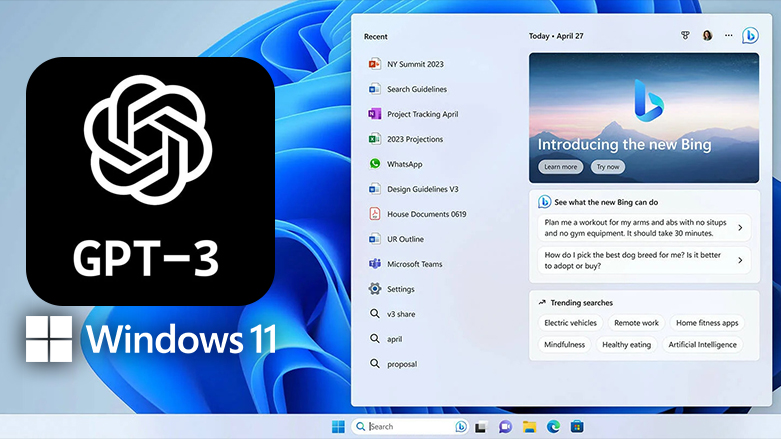Click the taskbar Search input field
This screenshot has width=781, height=439.
tap(410, 427)
